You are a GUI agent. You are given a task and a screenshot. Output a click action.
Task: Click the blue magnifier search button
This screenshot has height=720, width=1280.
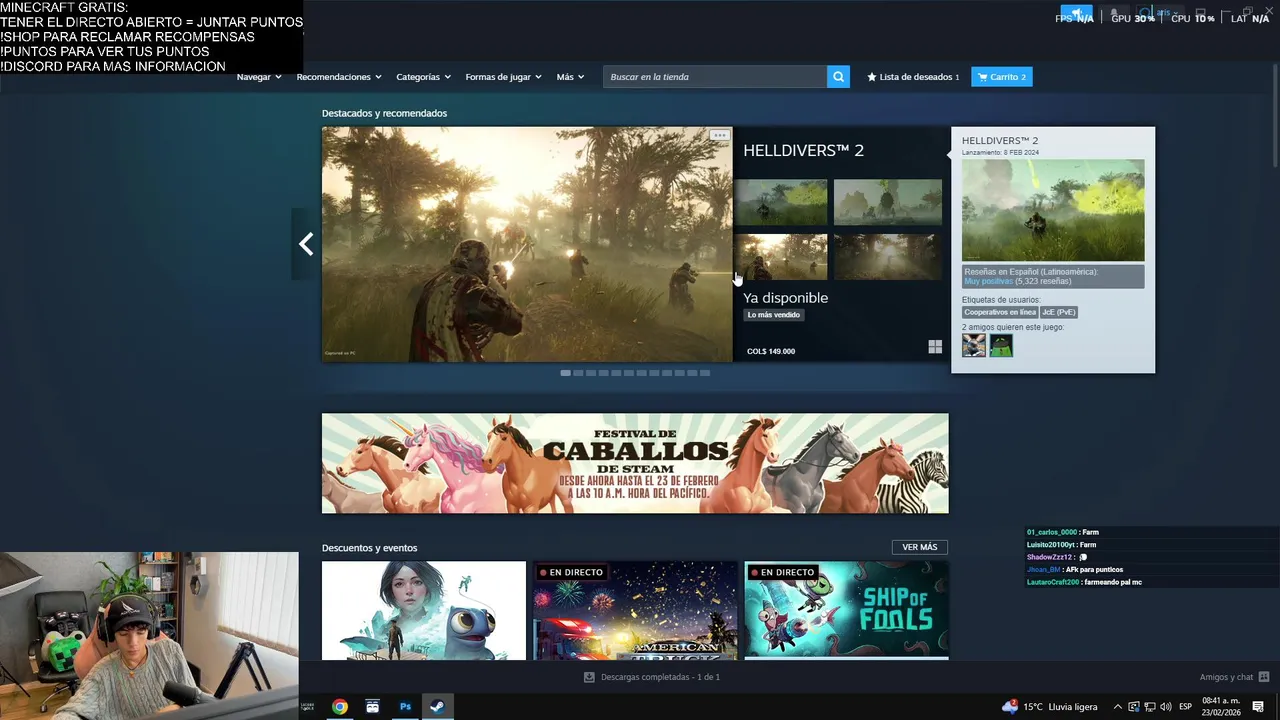pos(838,77)
